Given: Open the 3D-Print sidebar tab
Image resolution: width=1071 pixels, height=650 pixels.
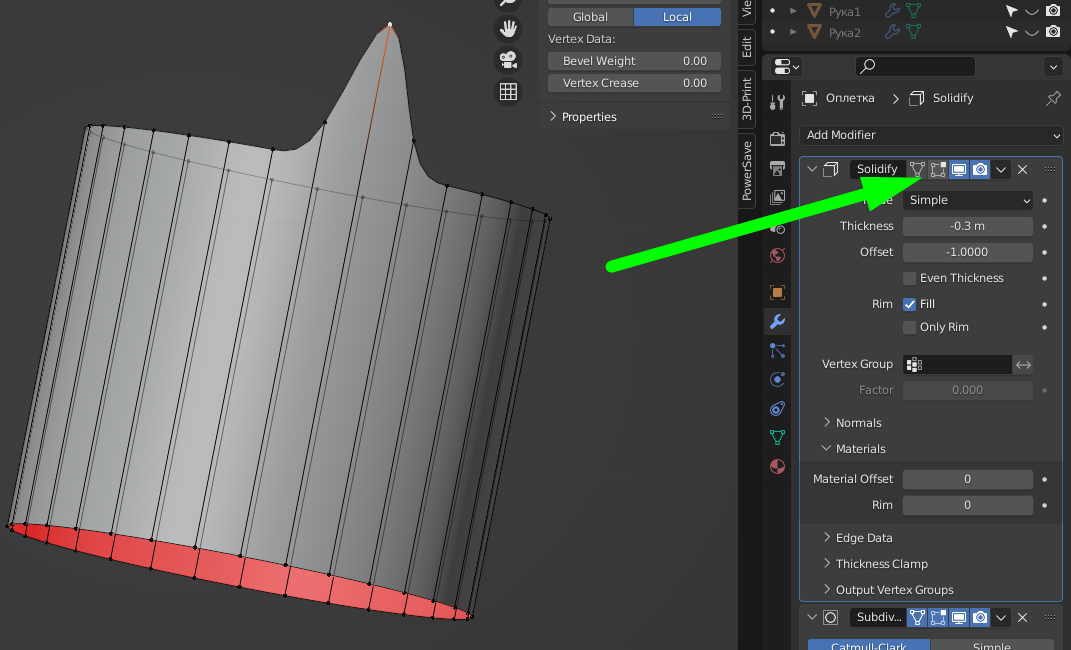Looking at the screenshot, I should (x=747, y=98).
